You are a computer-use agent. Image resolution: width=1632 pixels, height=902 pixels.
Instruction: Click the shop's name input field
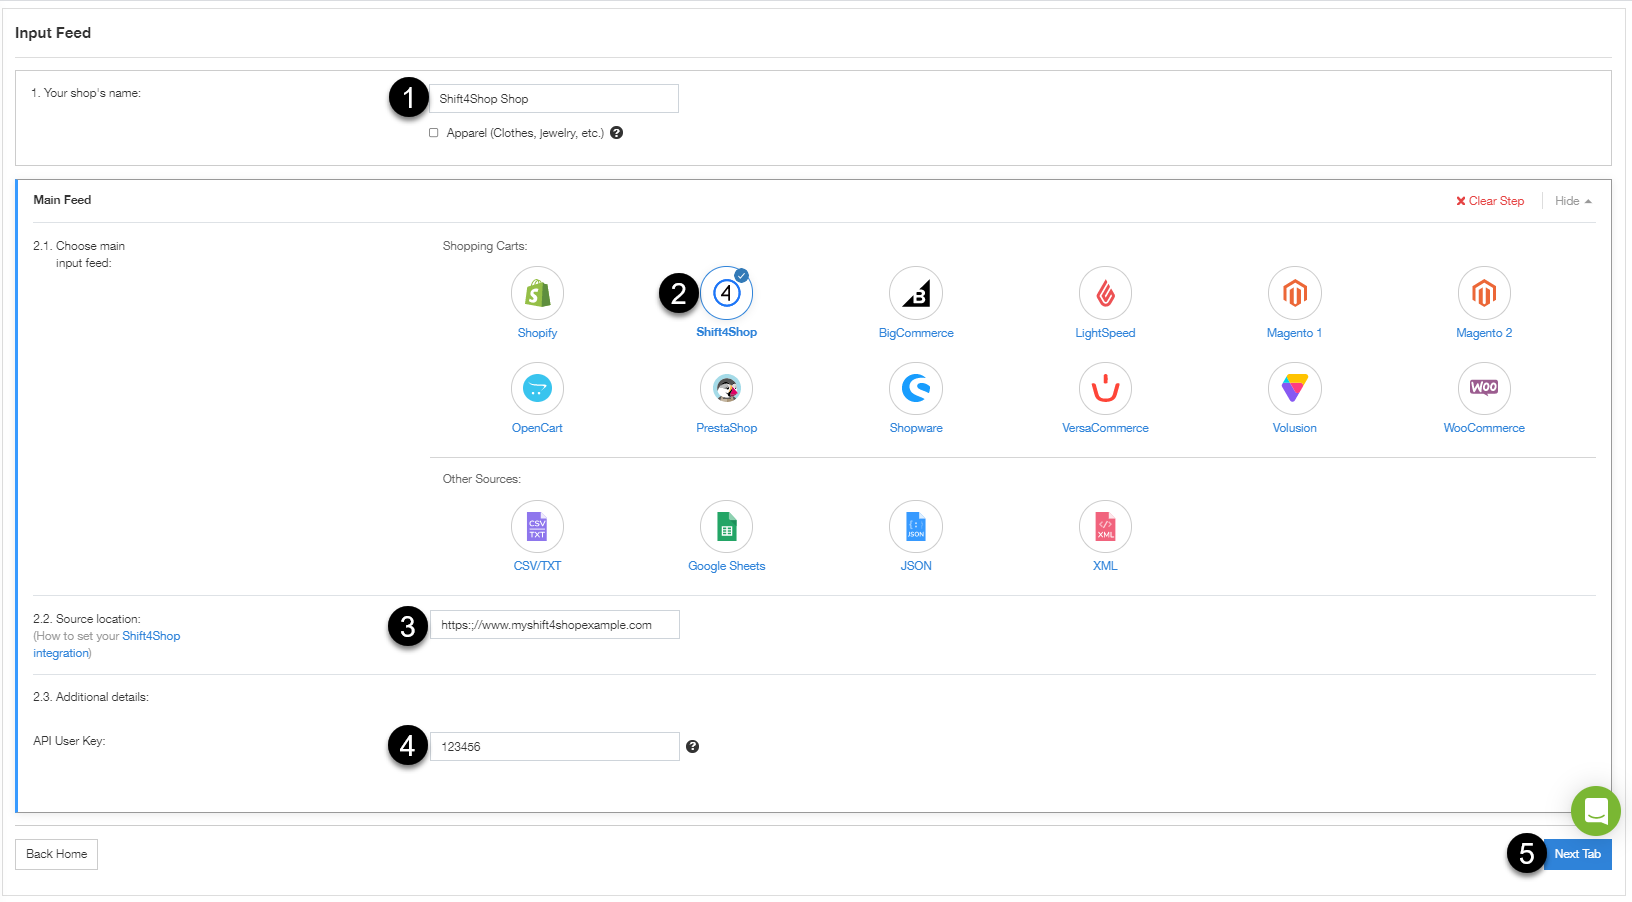point(554,98)
